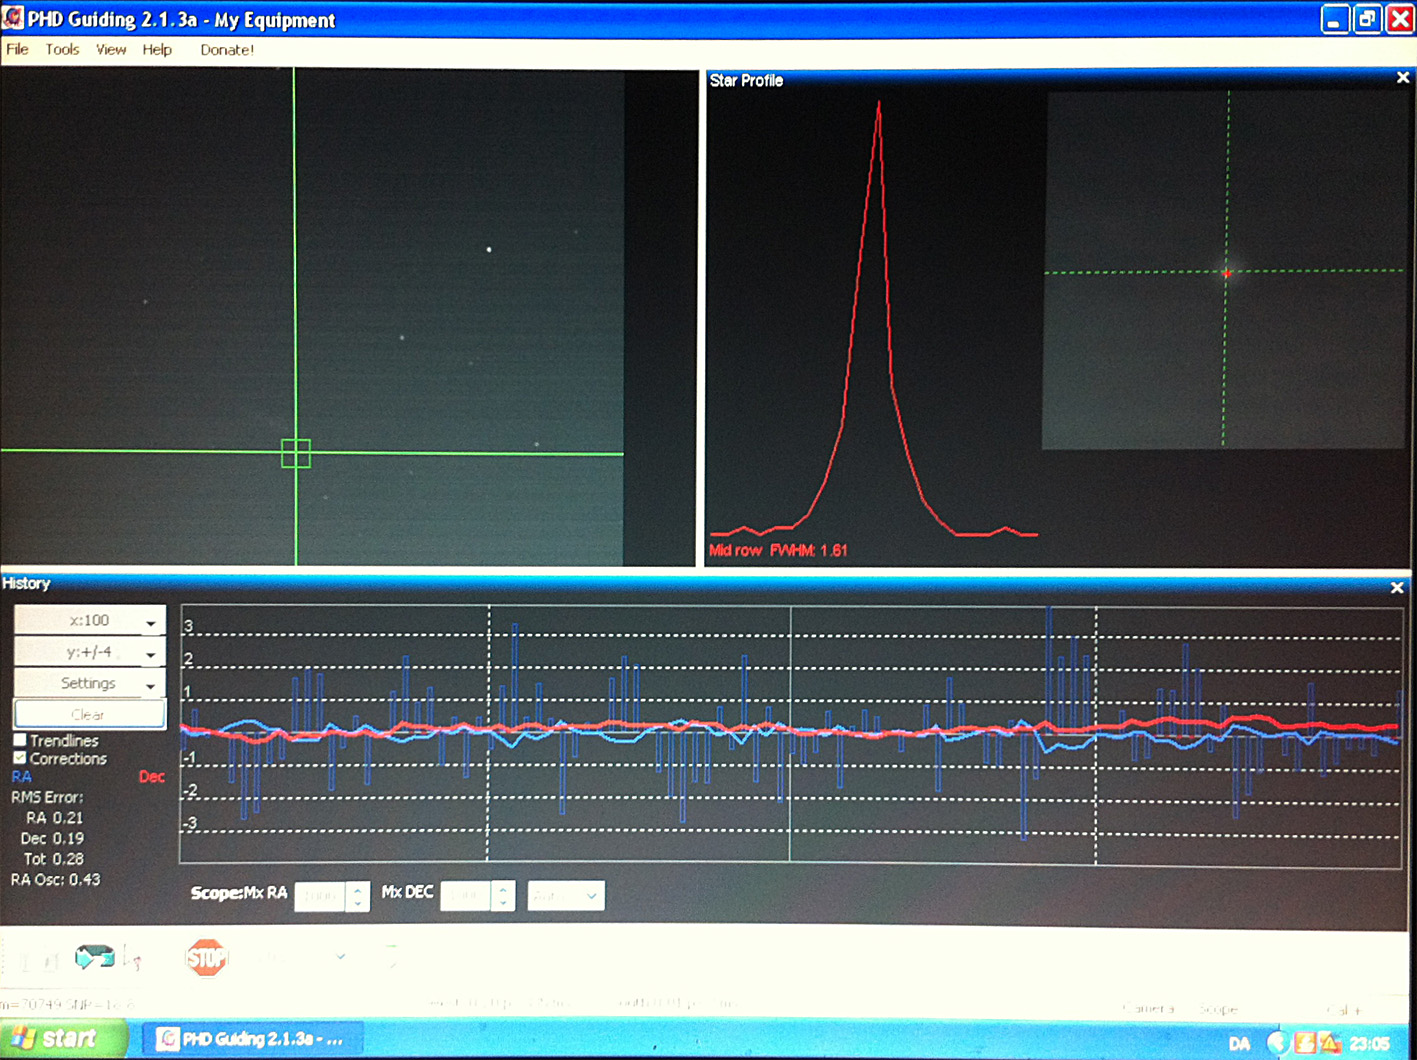Click the red star profile peak graph
Image resolution: width=1417 pixels, height=1060 pixels.
pyautogui.click(x=875, y=320)
